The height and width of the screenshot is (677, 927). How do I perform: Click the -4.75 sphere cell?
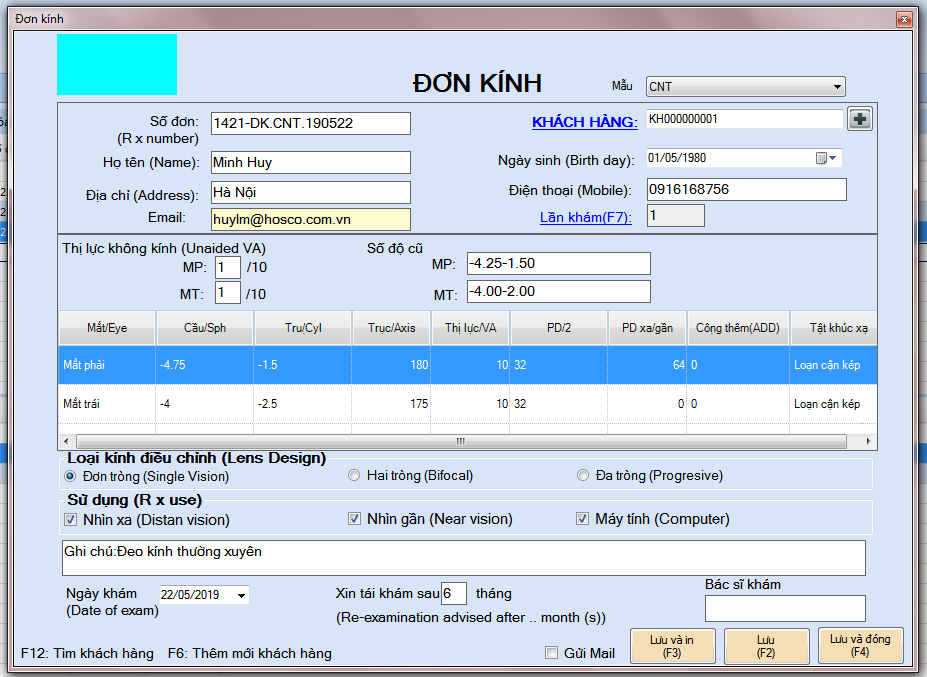click(205, 365)
